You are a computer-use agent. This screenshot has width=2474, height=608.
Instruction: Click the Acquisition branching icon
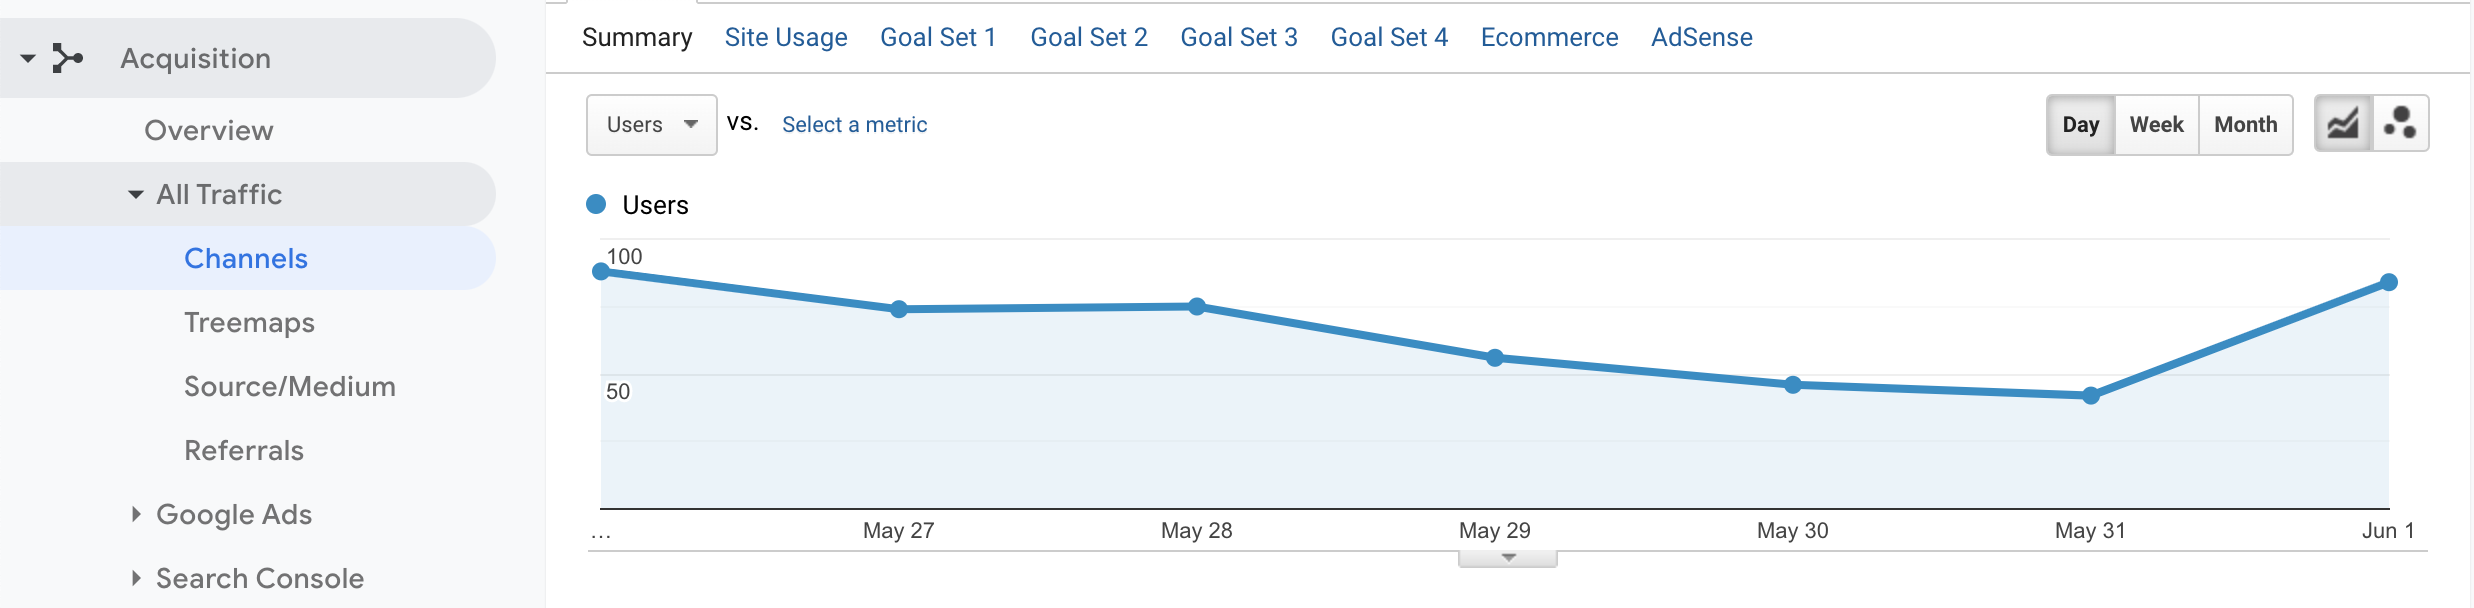(67, 58)
